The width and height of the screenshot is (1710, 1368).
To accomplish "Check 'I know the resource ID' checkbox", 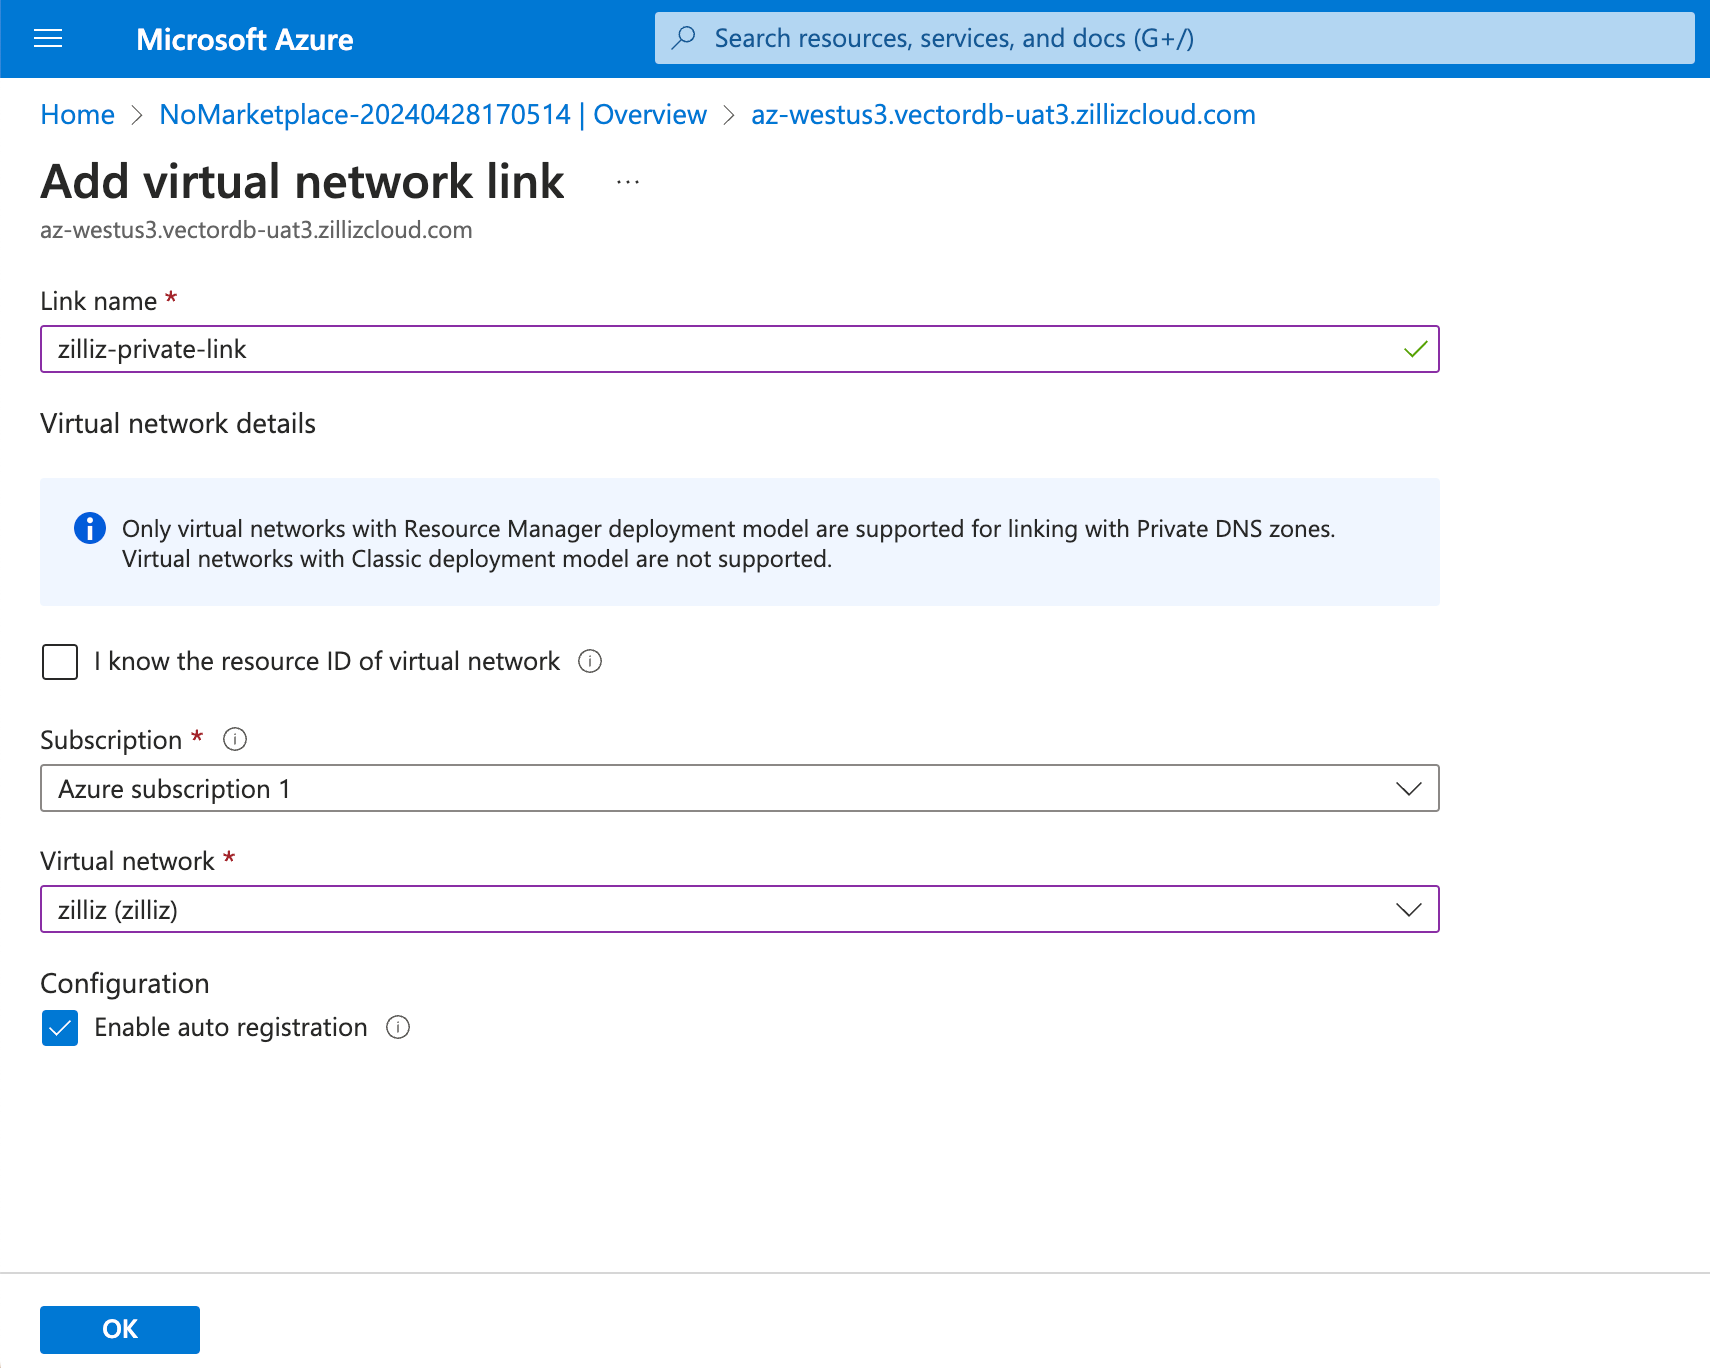I will 60,662.
